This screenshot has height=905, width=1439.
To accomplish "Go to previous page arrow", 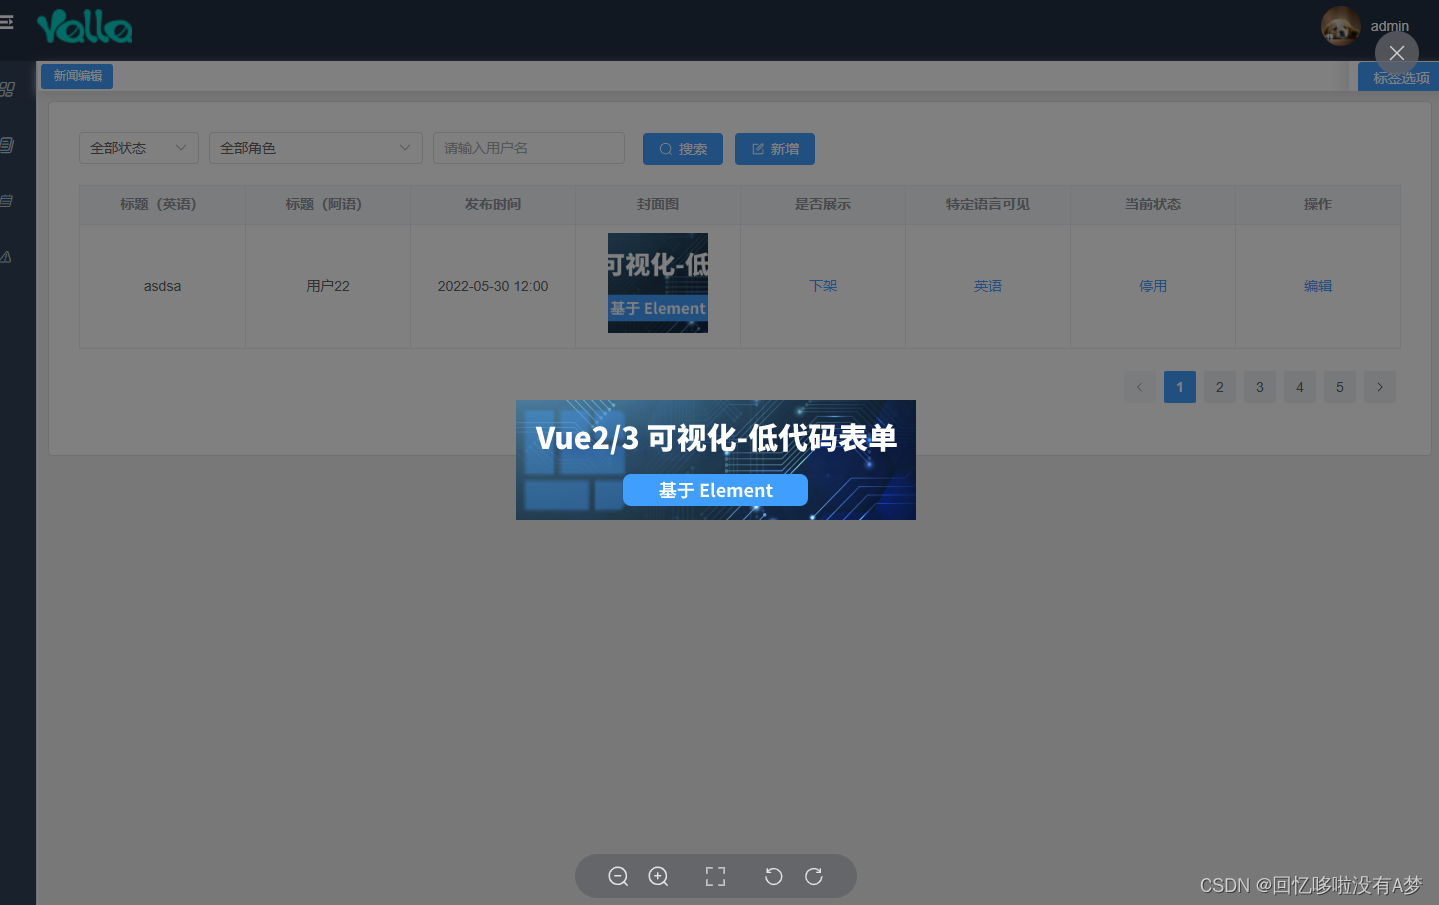I will [1140, 387].
